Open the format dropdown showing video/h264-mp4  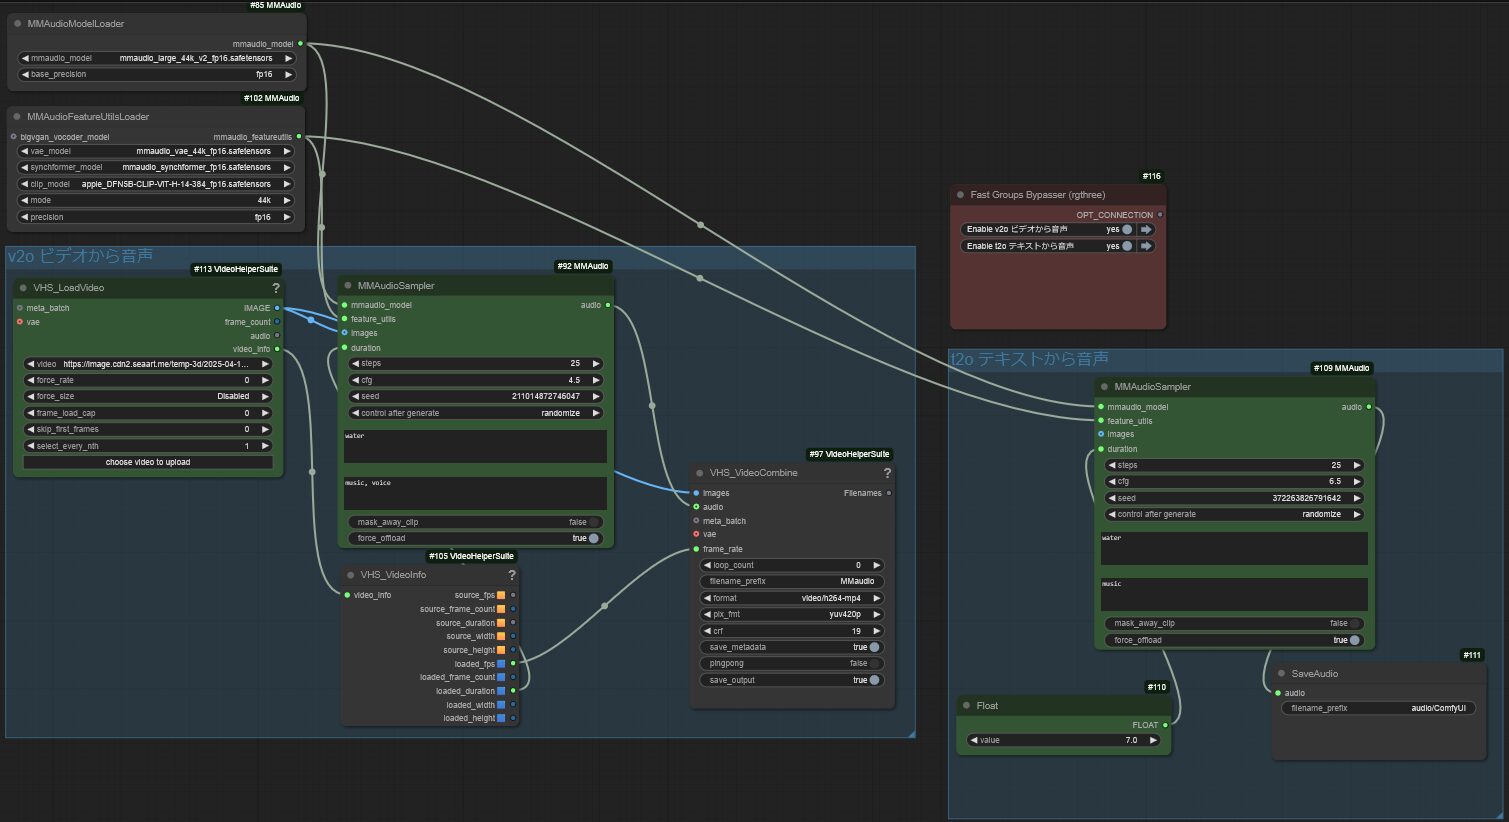791,598
